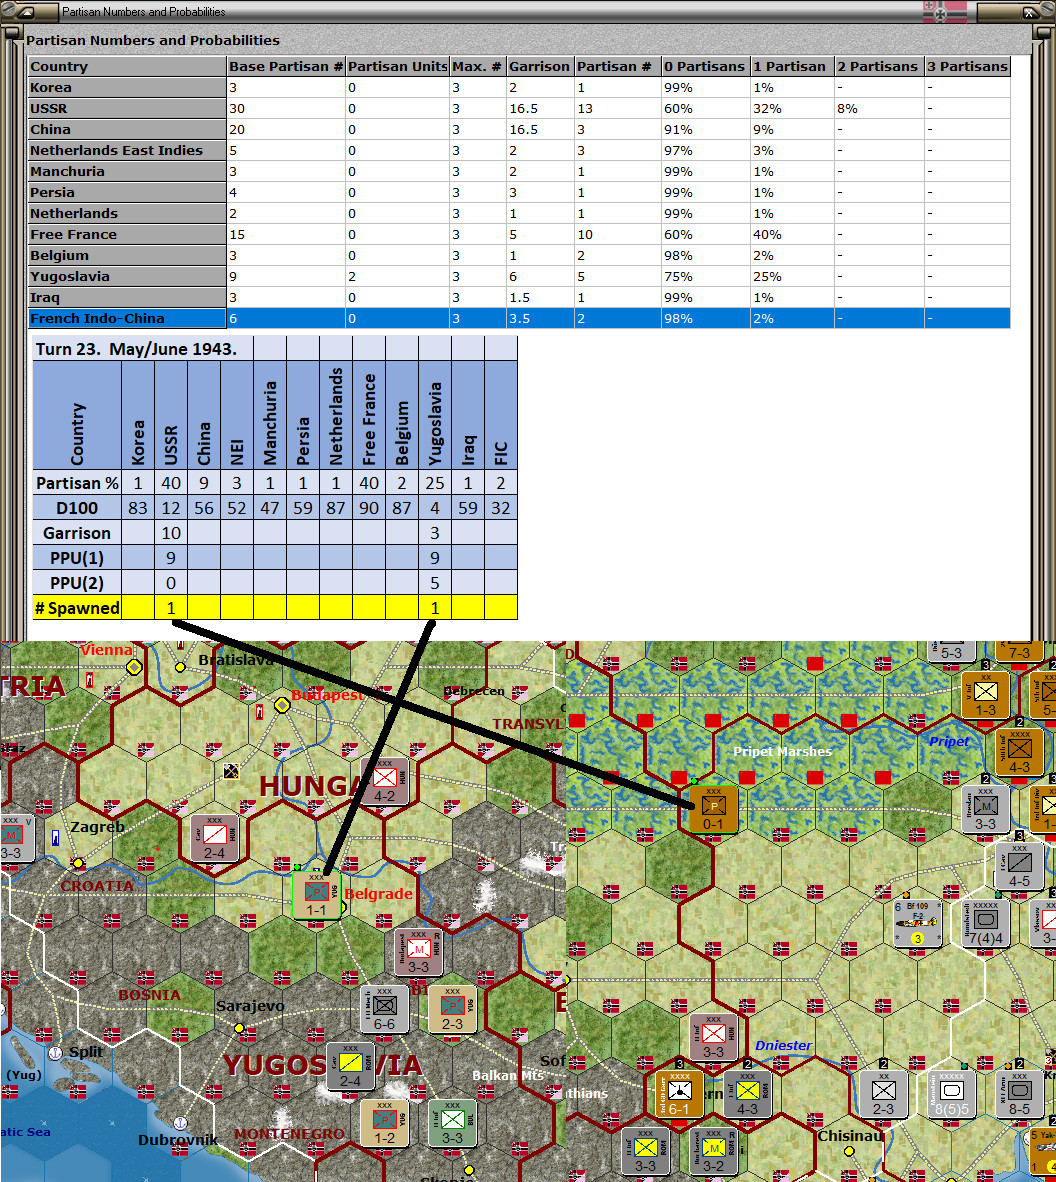Viewport: 1056px width, 1182px height.
Task: Select Romanian 3-2 mechanized counter
Action: pyautogui.click(x=713, y=1151)
